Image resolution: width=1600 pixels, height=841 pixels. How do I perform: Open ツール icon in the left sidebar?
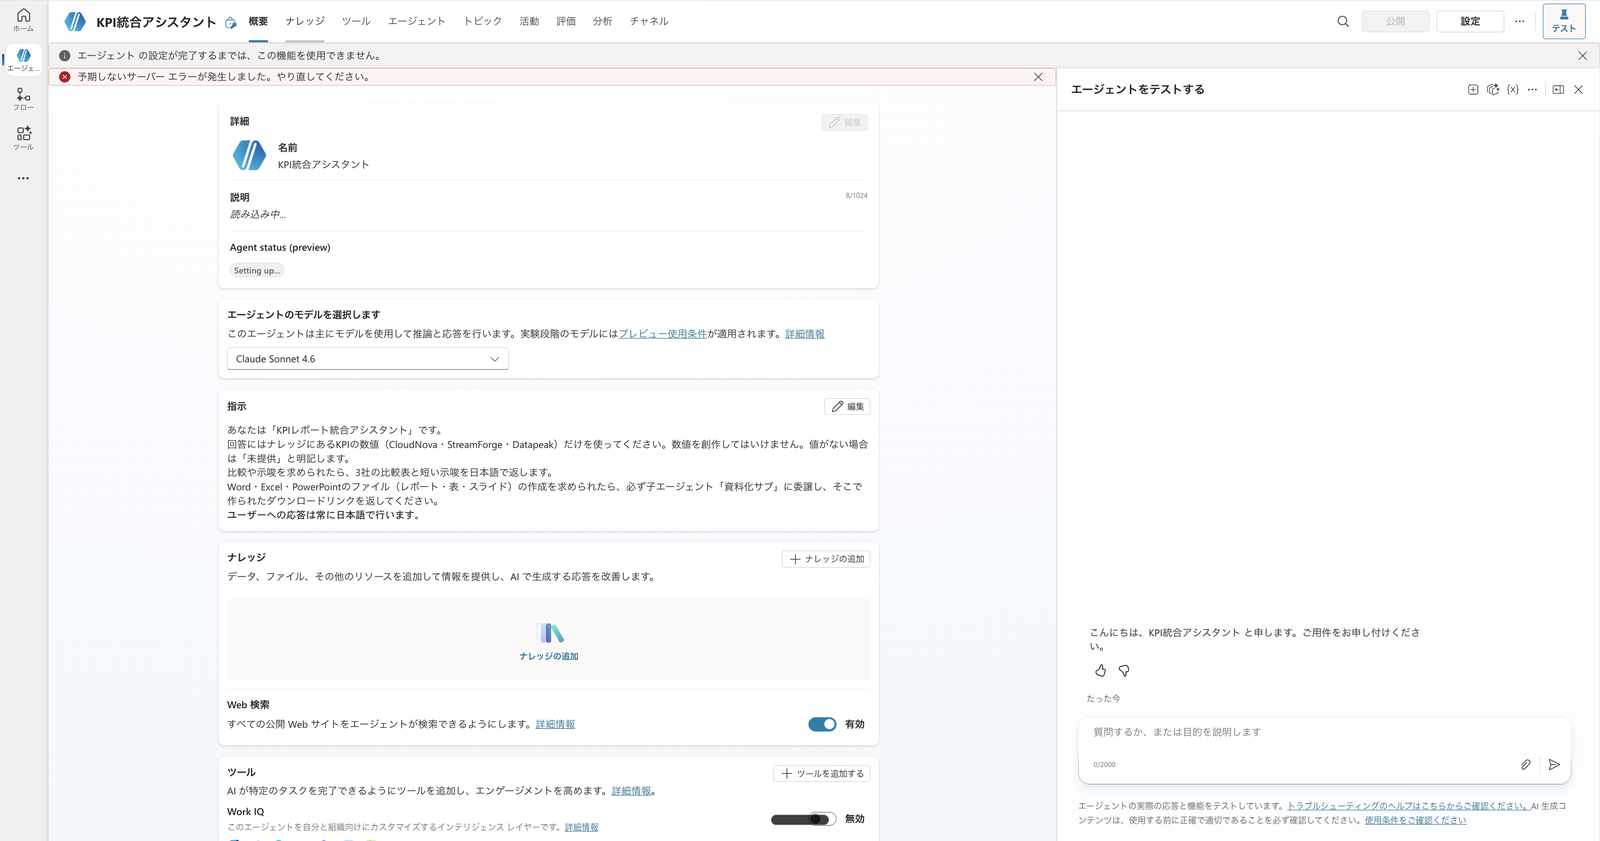(x=23, y=138)
